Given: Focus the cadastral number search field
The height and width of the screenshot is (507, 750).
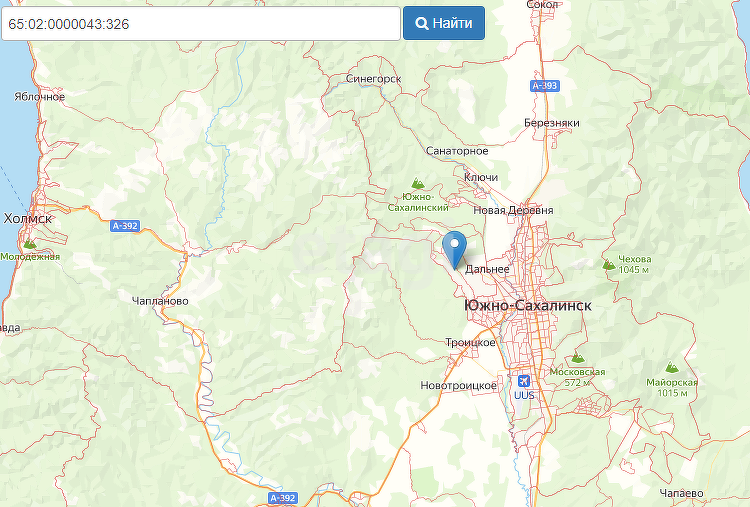Looking at the screenshot, I should (x=201, y=23).
